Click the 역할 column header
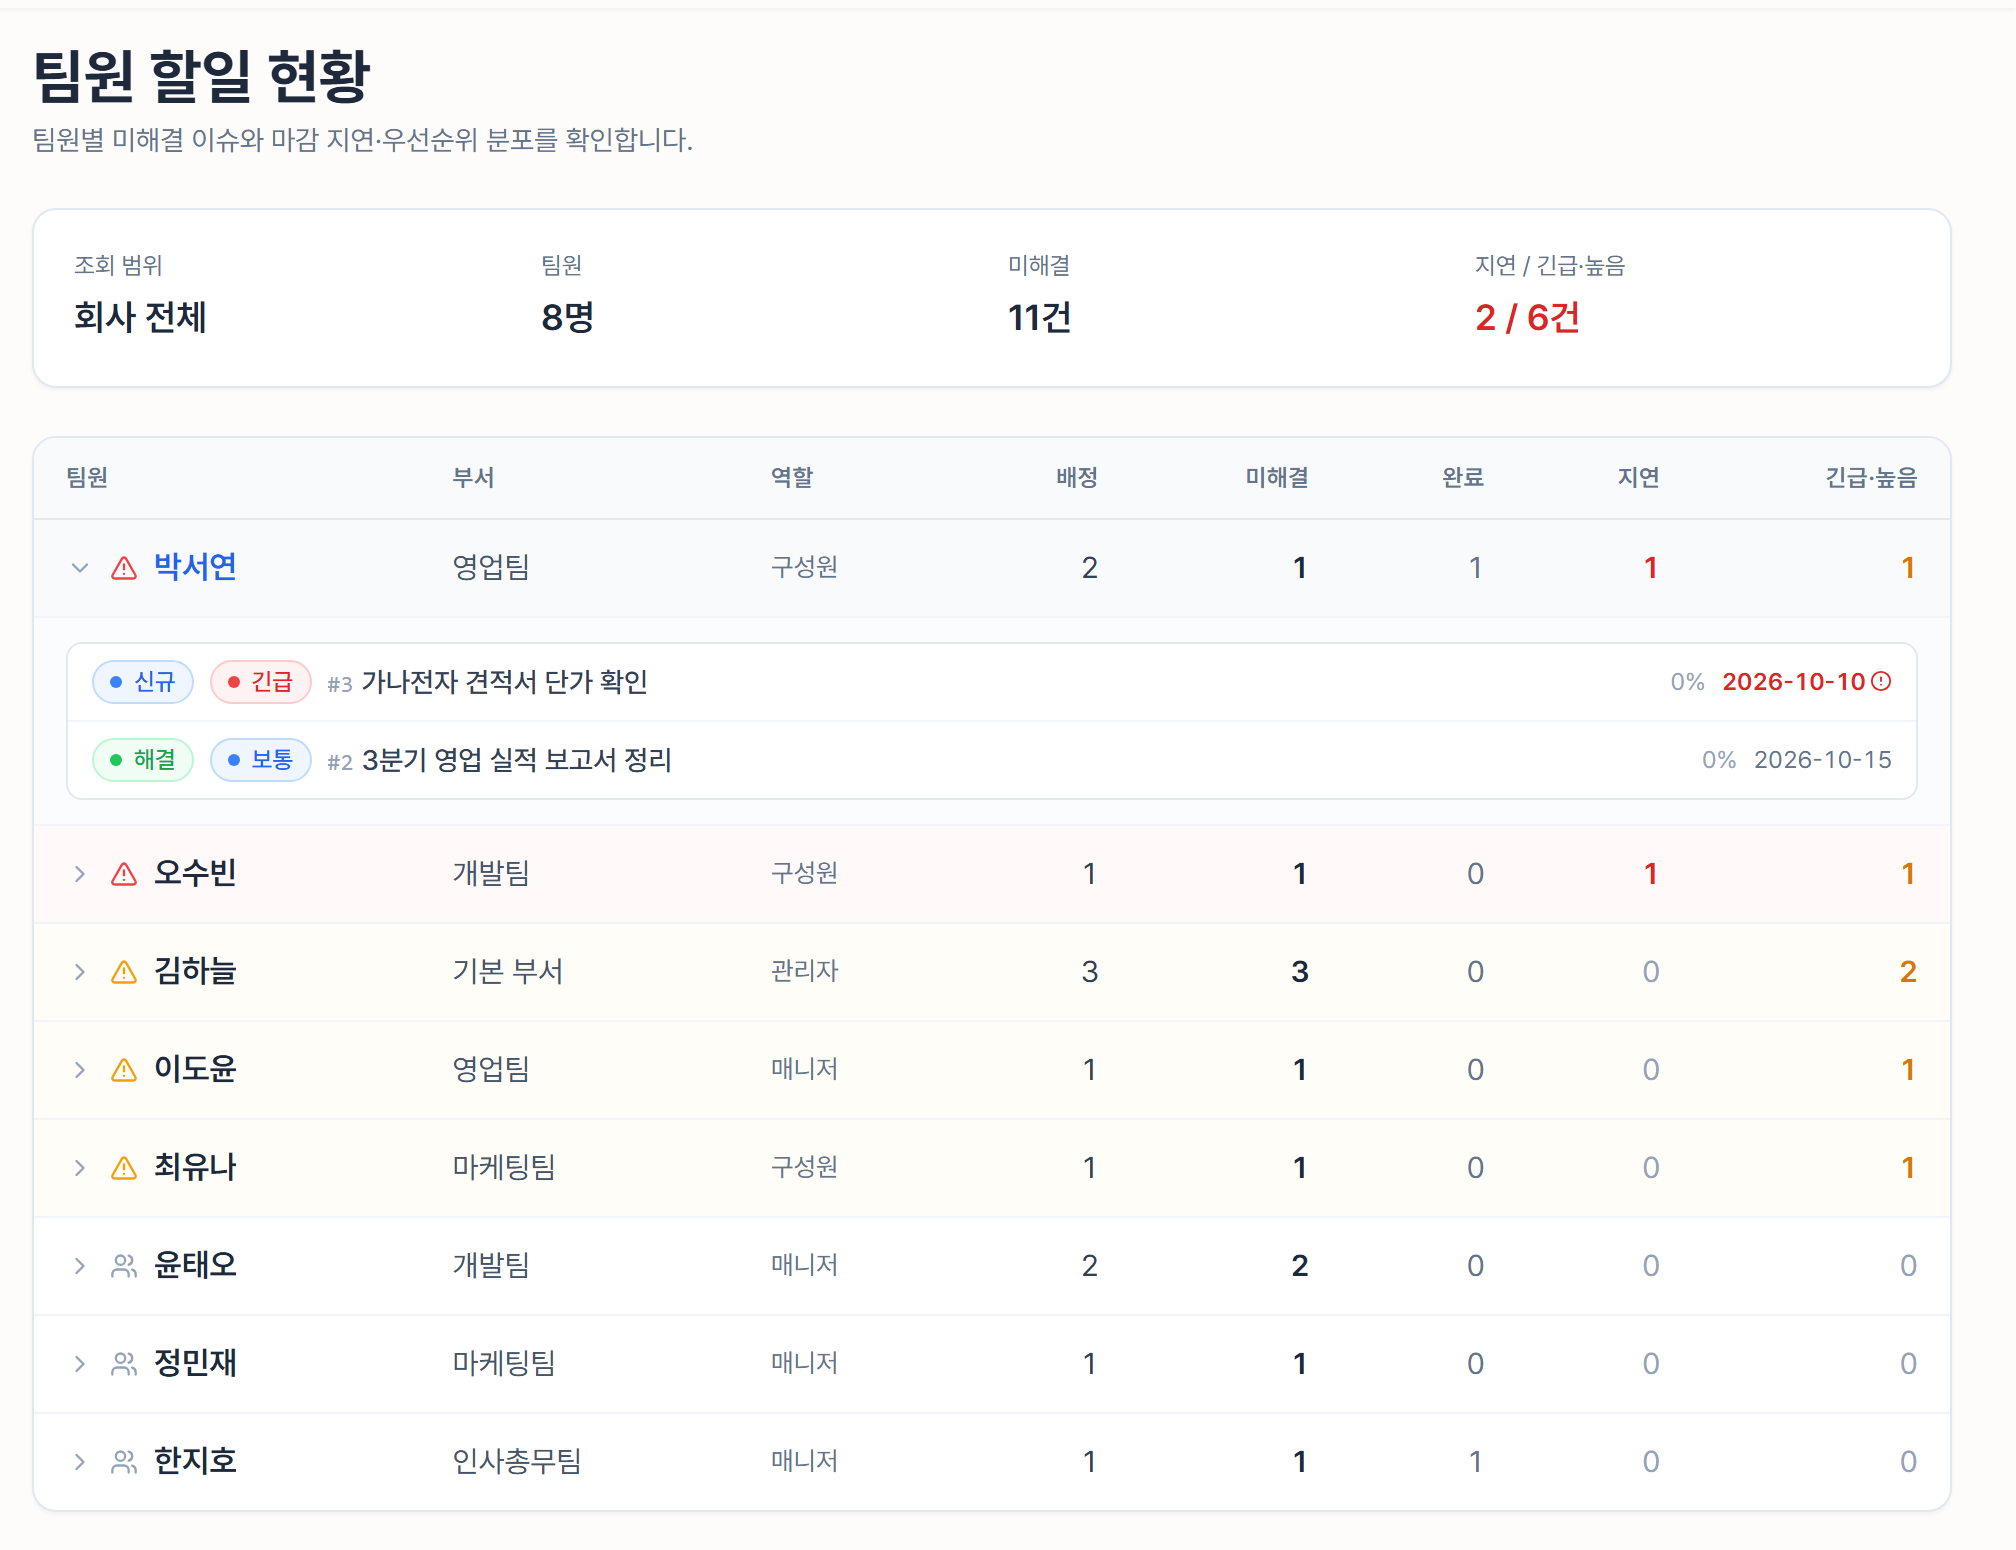This screenshot has height=1550, width=2016. (792, 478)
